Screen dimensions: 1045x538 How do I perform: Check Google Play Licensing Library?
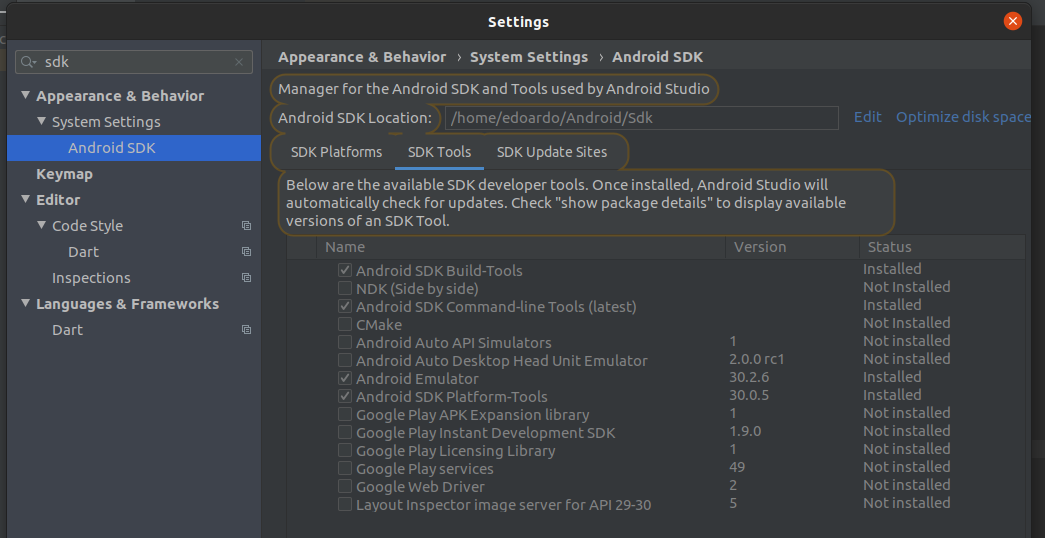pyautogui.click(x=345, y=450)
